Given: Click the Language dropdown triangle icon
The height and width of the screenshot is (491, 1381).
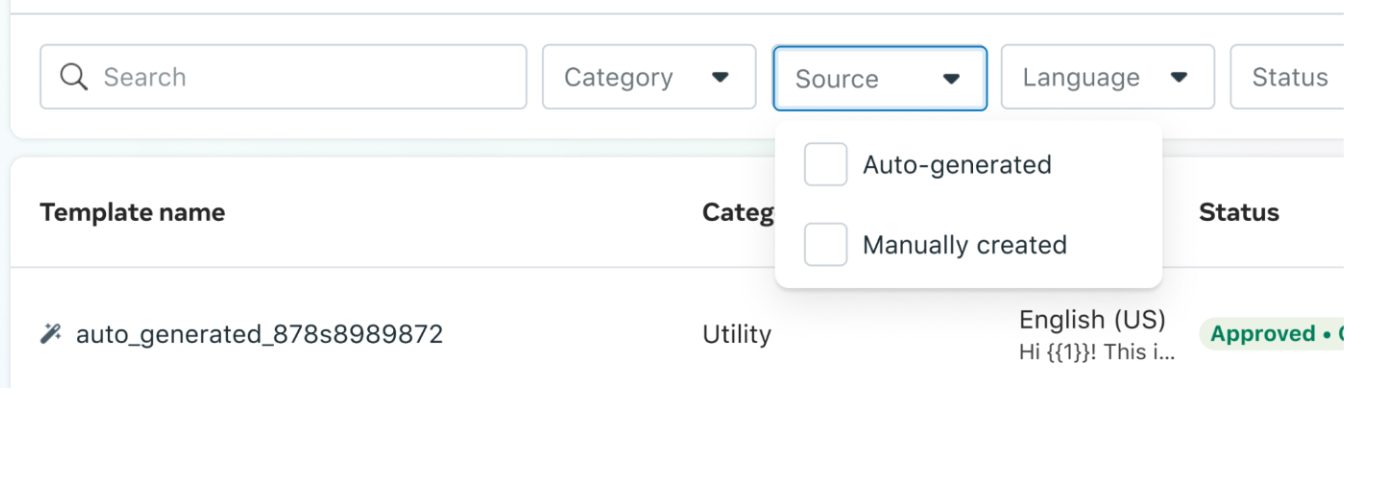Looking at the screenshot, I should (x=1178, y=77).
